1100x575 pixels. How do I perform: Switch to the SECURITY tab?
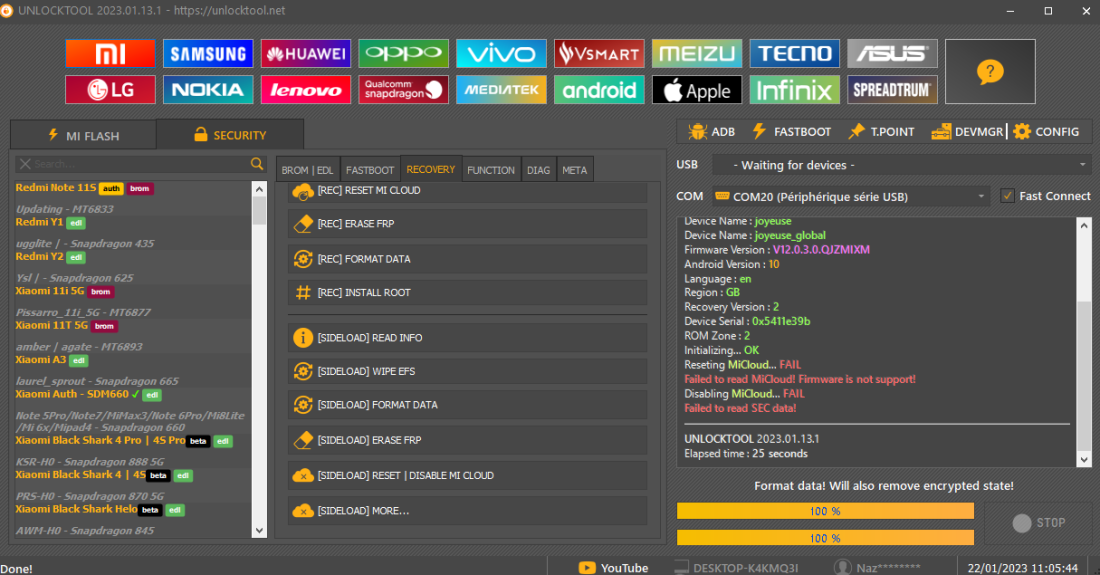[x=230, y=135]
